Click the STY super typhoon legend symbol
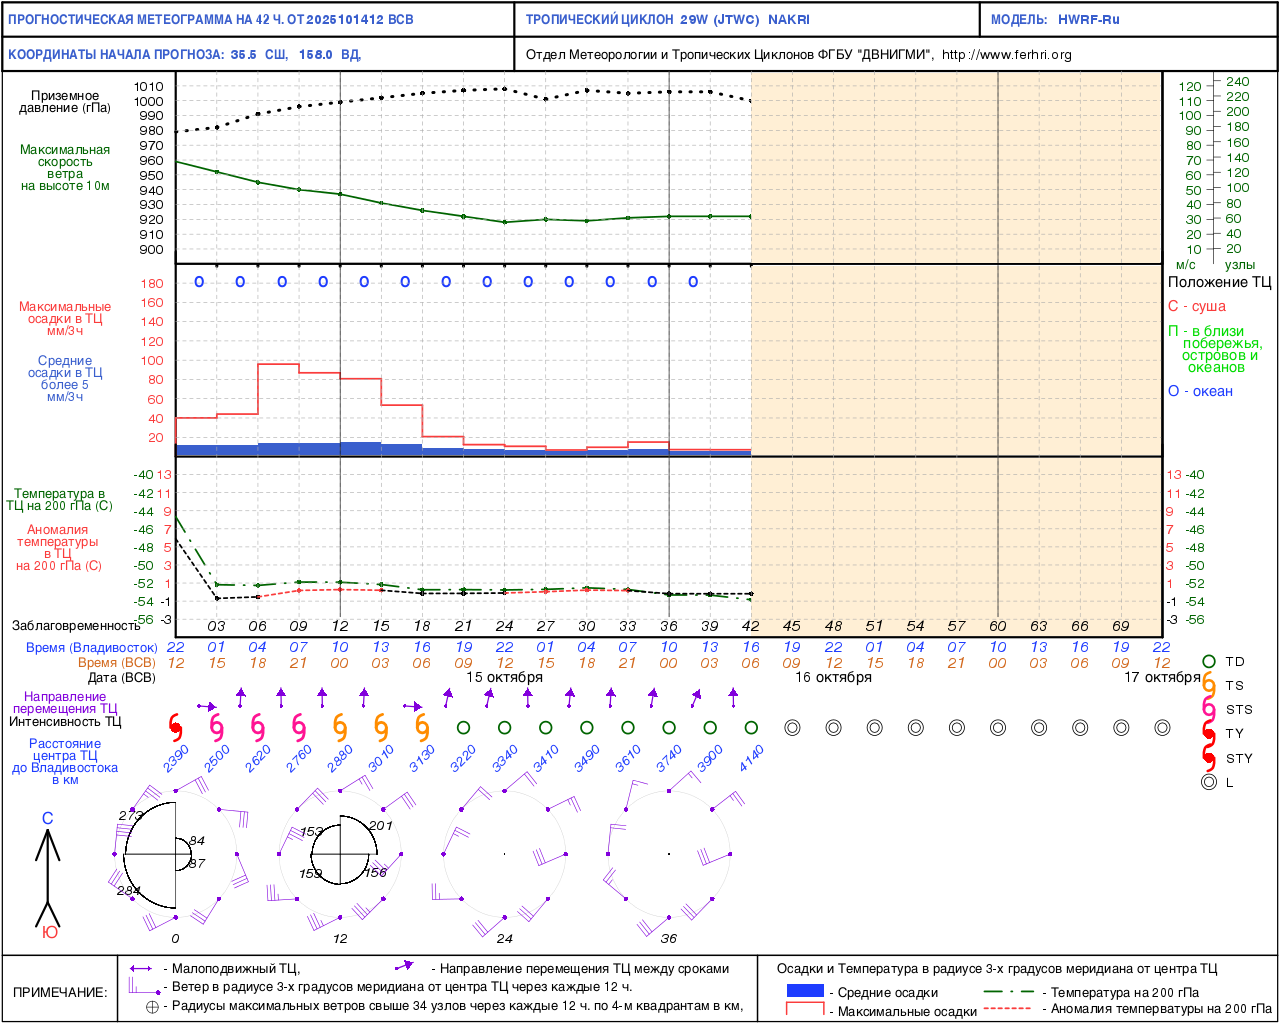1280x1024 pixels. [x=1209, y=758]
